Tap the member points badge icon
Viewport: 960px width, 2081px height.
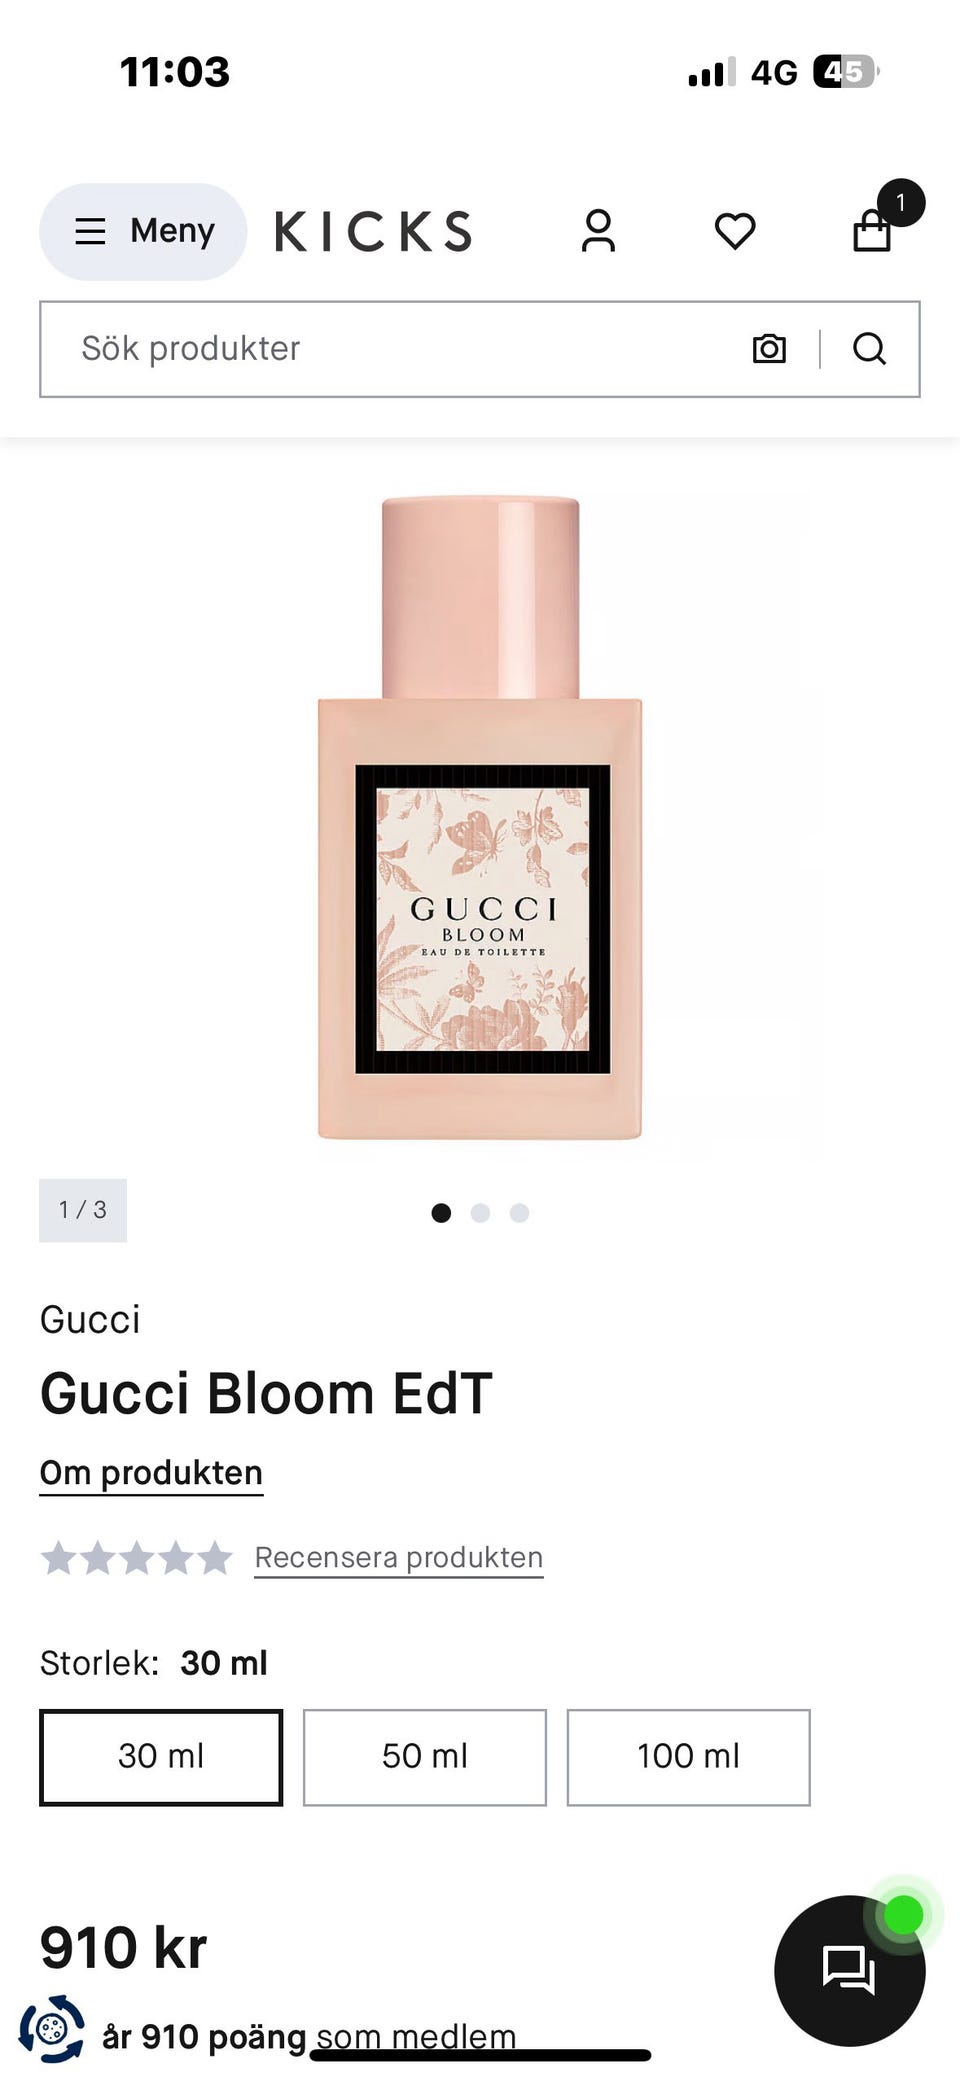tap(52, 2029)
